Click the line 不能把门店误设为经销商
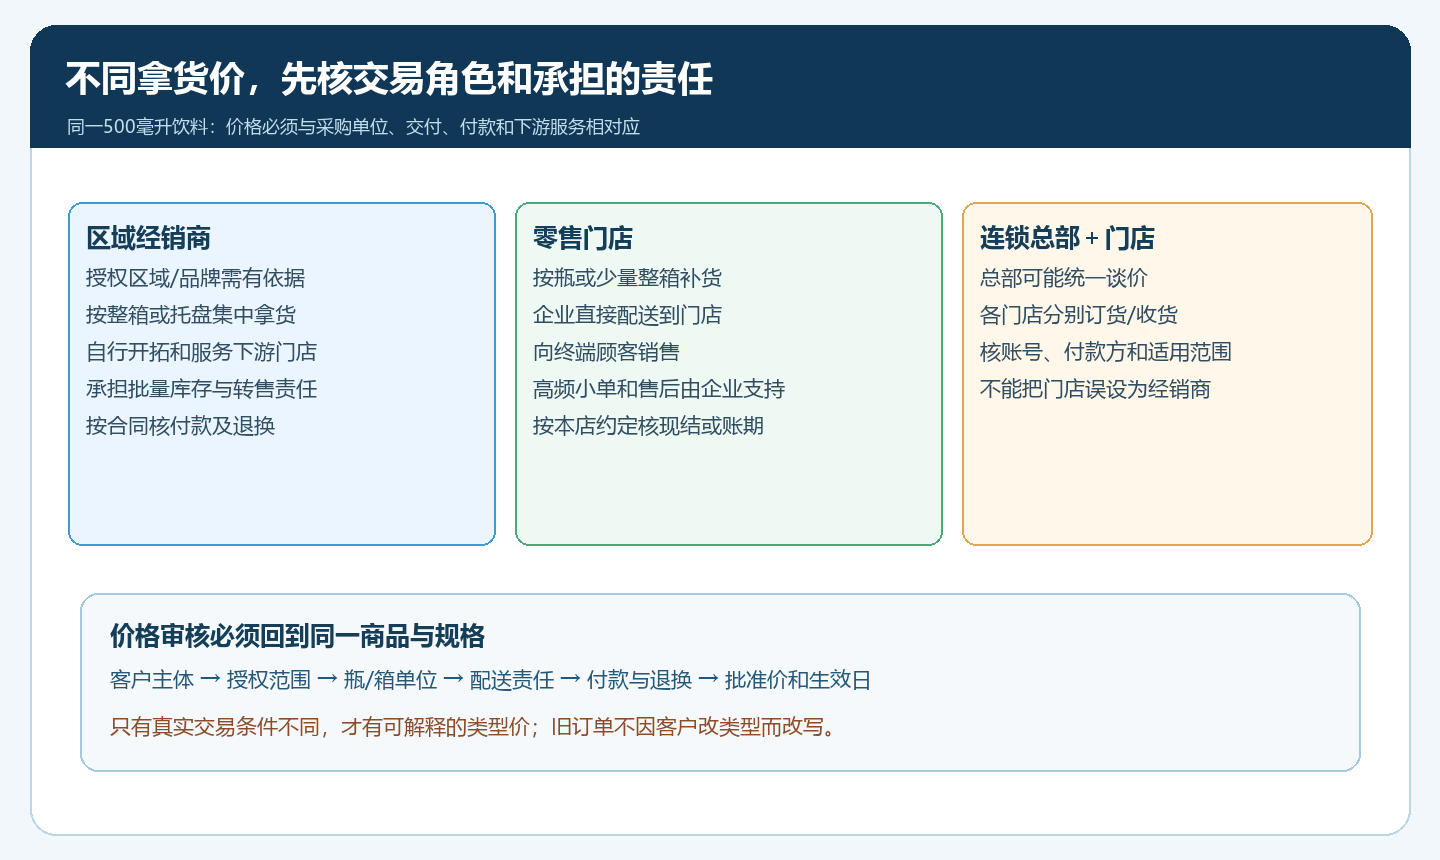This screenshot has height=860, width=1440. click(x=1095, y=389)
